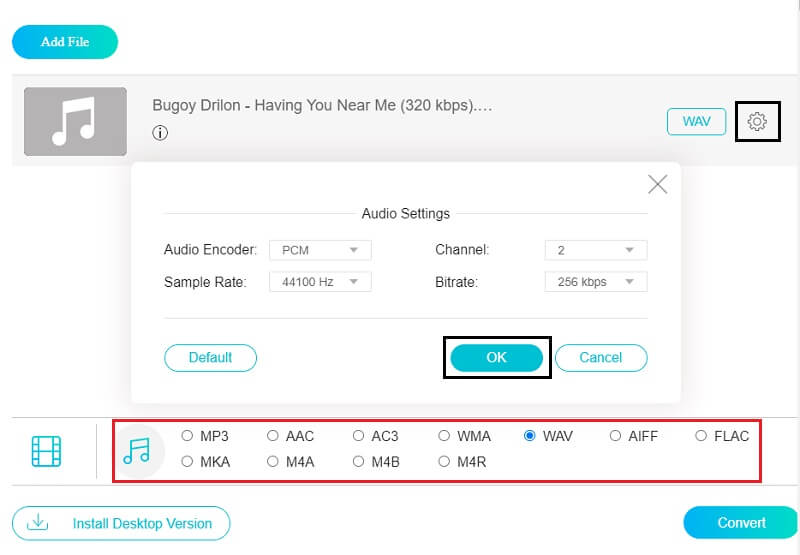Image resolution: width=800 pixels, height=555 pixels.
Task: Select the audio format music note icon
Action: [x=136, y=451]
